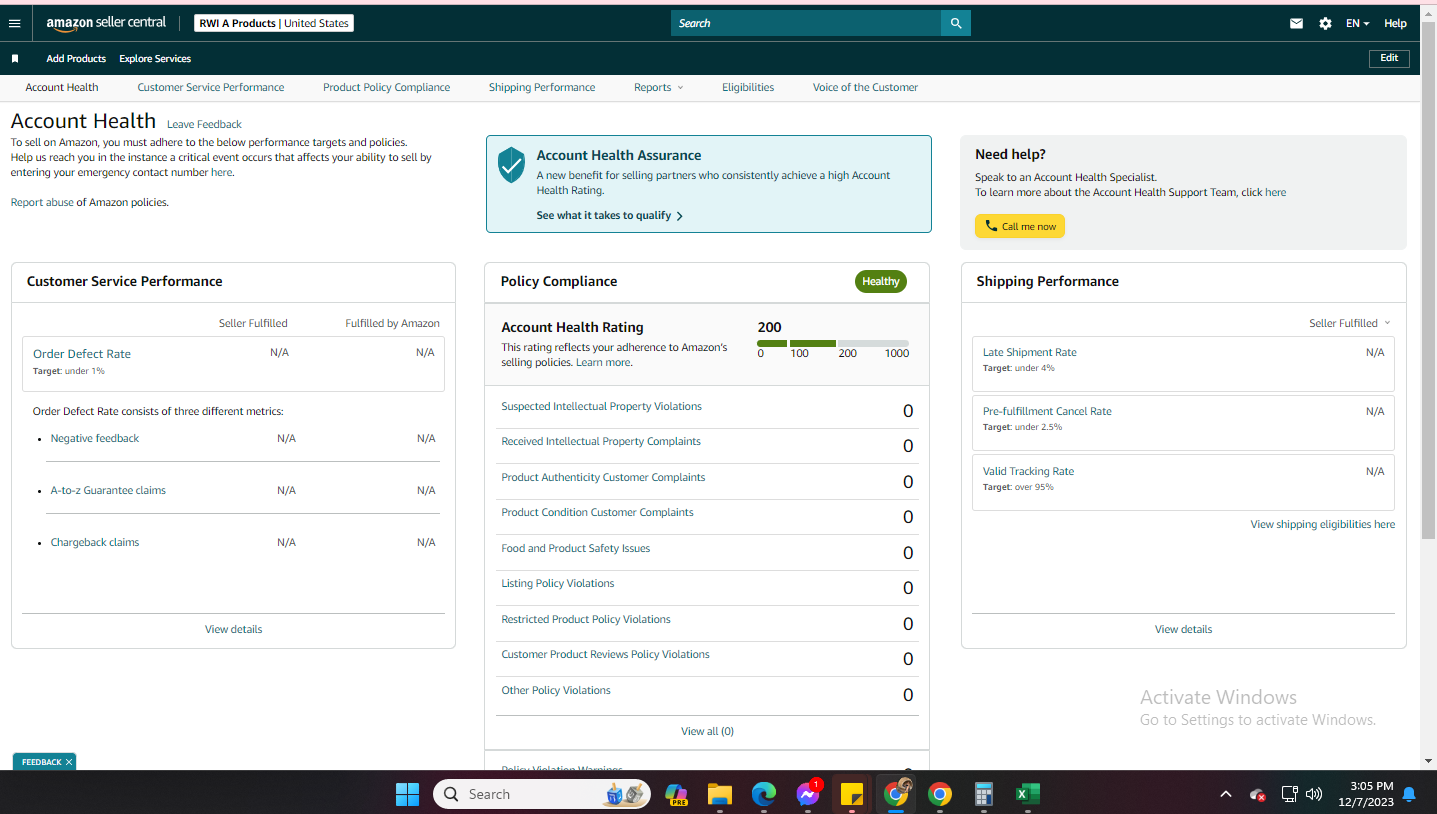Click the Help menu item
The width and height of the screenshot is (1437, 814).
click(1395, 23)
